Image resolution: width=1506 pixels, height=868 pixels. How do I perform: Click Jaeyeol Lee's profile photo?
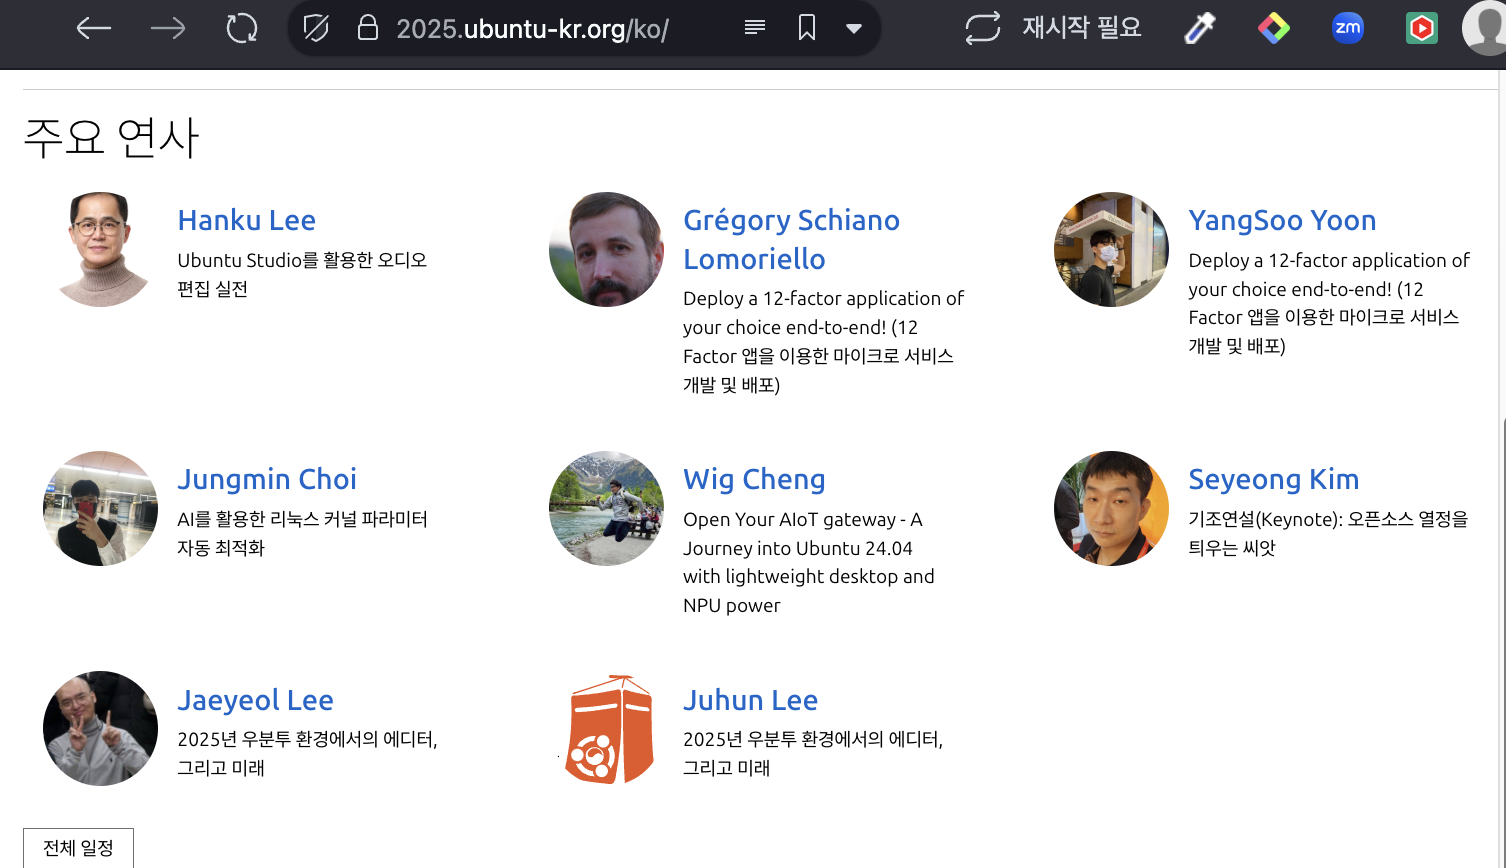100,728
